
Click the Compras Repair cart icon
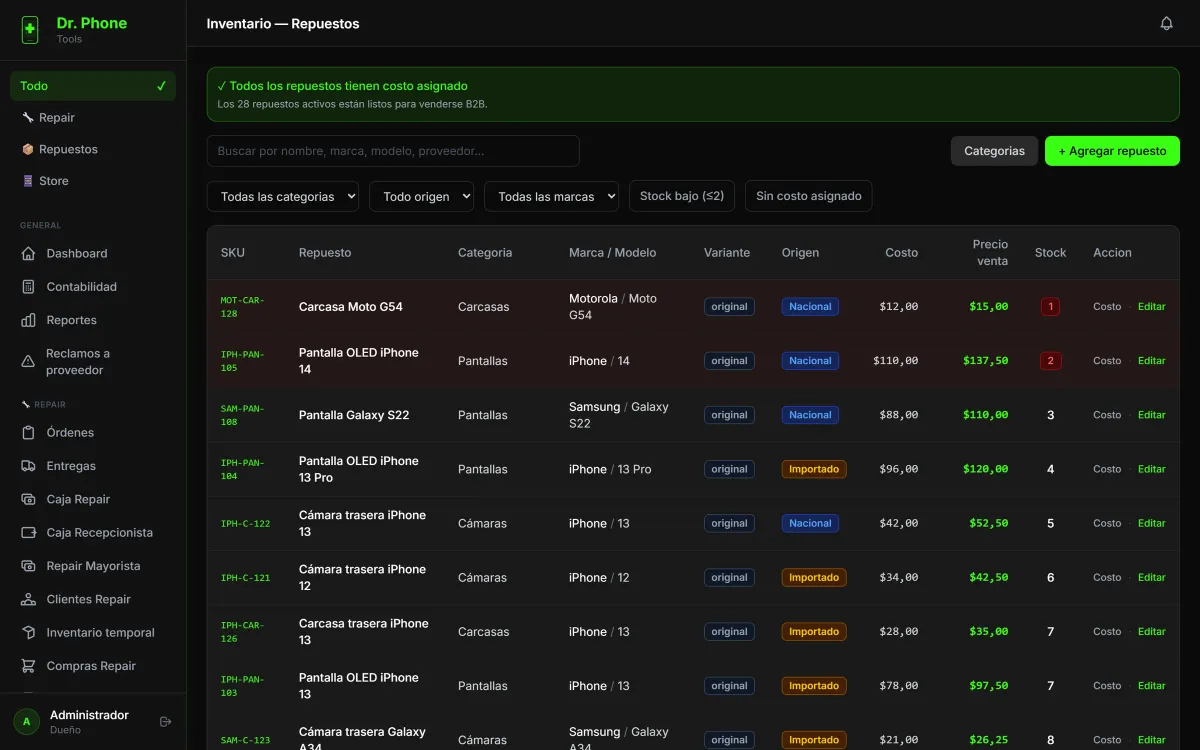pos(28,666)
